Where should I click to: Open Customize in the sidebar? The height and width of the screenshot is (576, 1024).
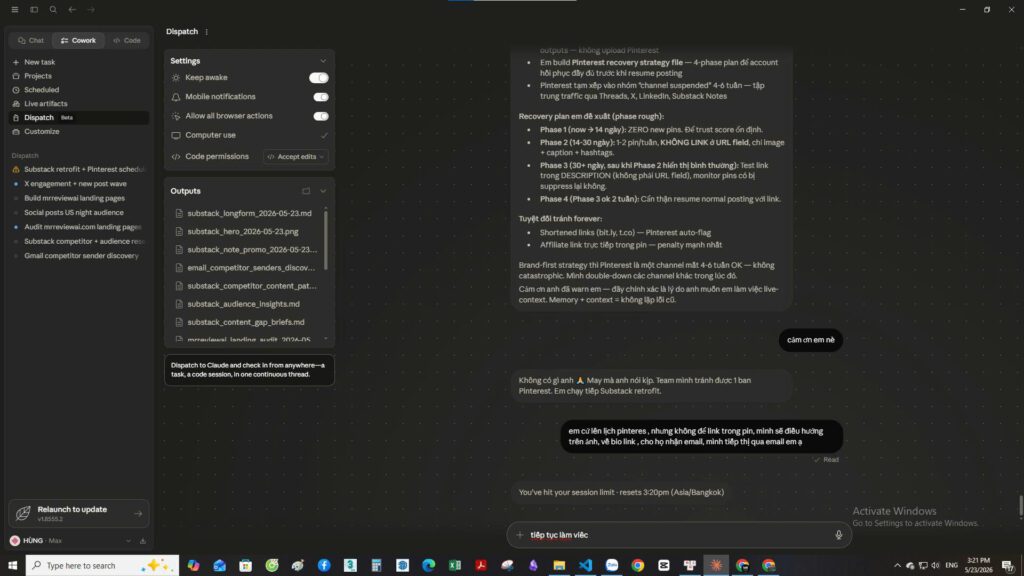78,131
